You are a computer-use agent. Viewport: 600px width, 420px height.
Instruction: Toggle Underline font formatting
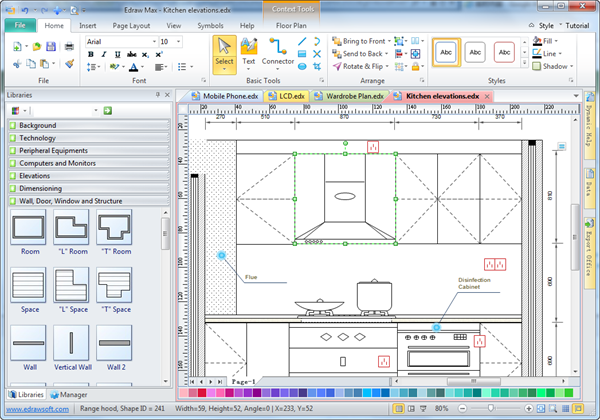(x=116, y=55)
